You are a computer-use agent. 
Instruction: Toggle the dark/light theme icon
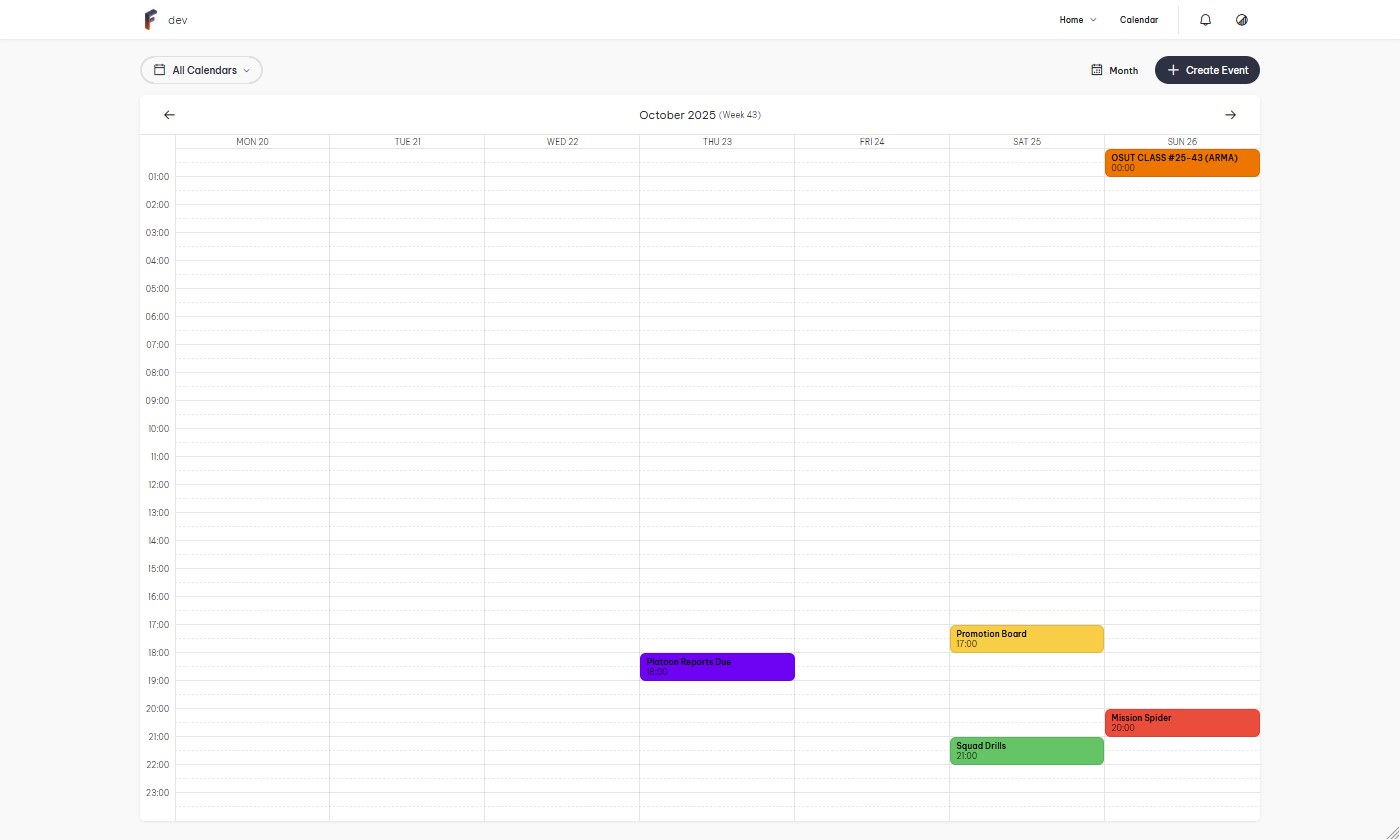click(1242, 20)
